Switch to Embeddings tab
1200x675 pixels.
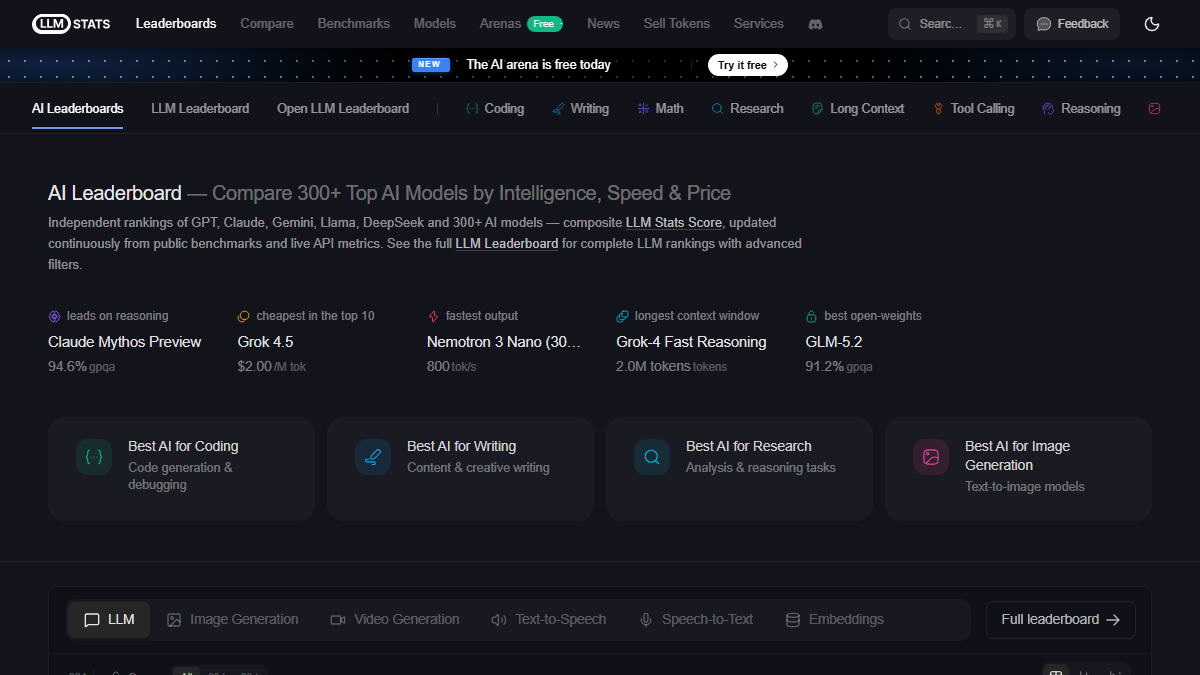pyautogui.click(x=834, y=620)
